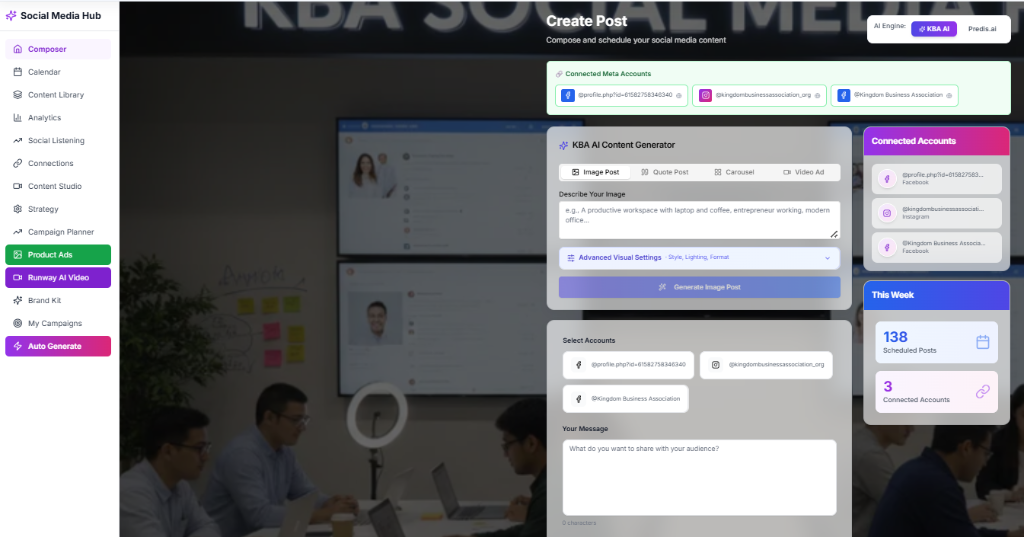Click the Carousel tab's grid icon

point(718,172)
